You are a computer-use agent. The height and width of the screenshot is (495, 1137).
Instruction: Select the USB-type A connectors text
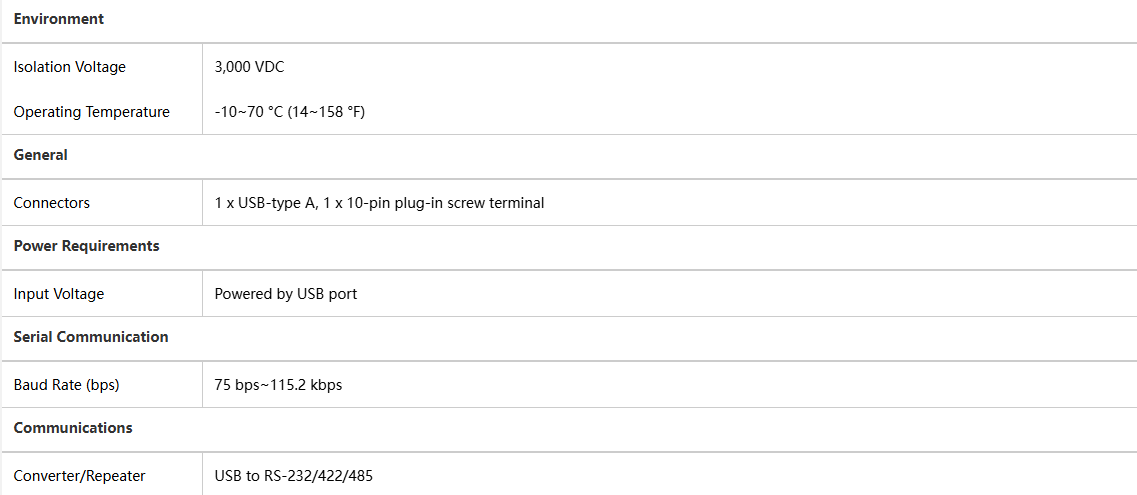(x=265, y=203)
